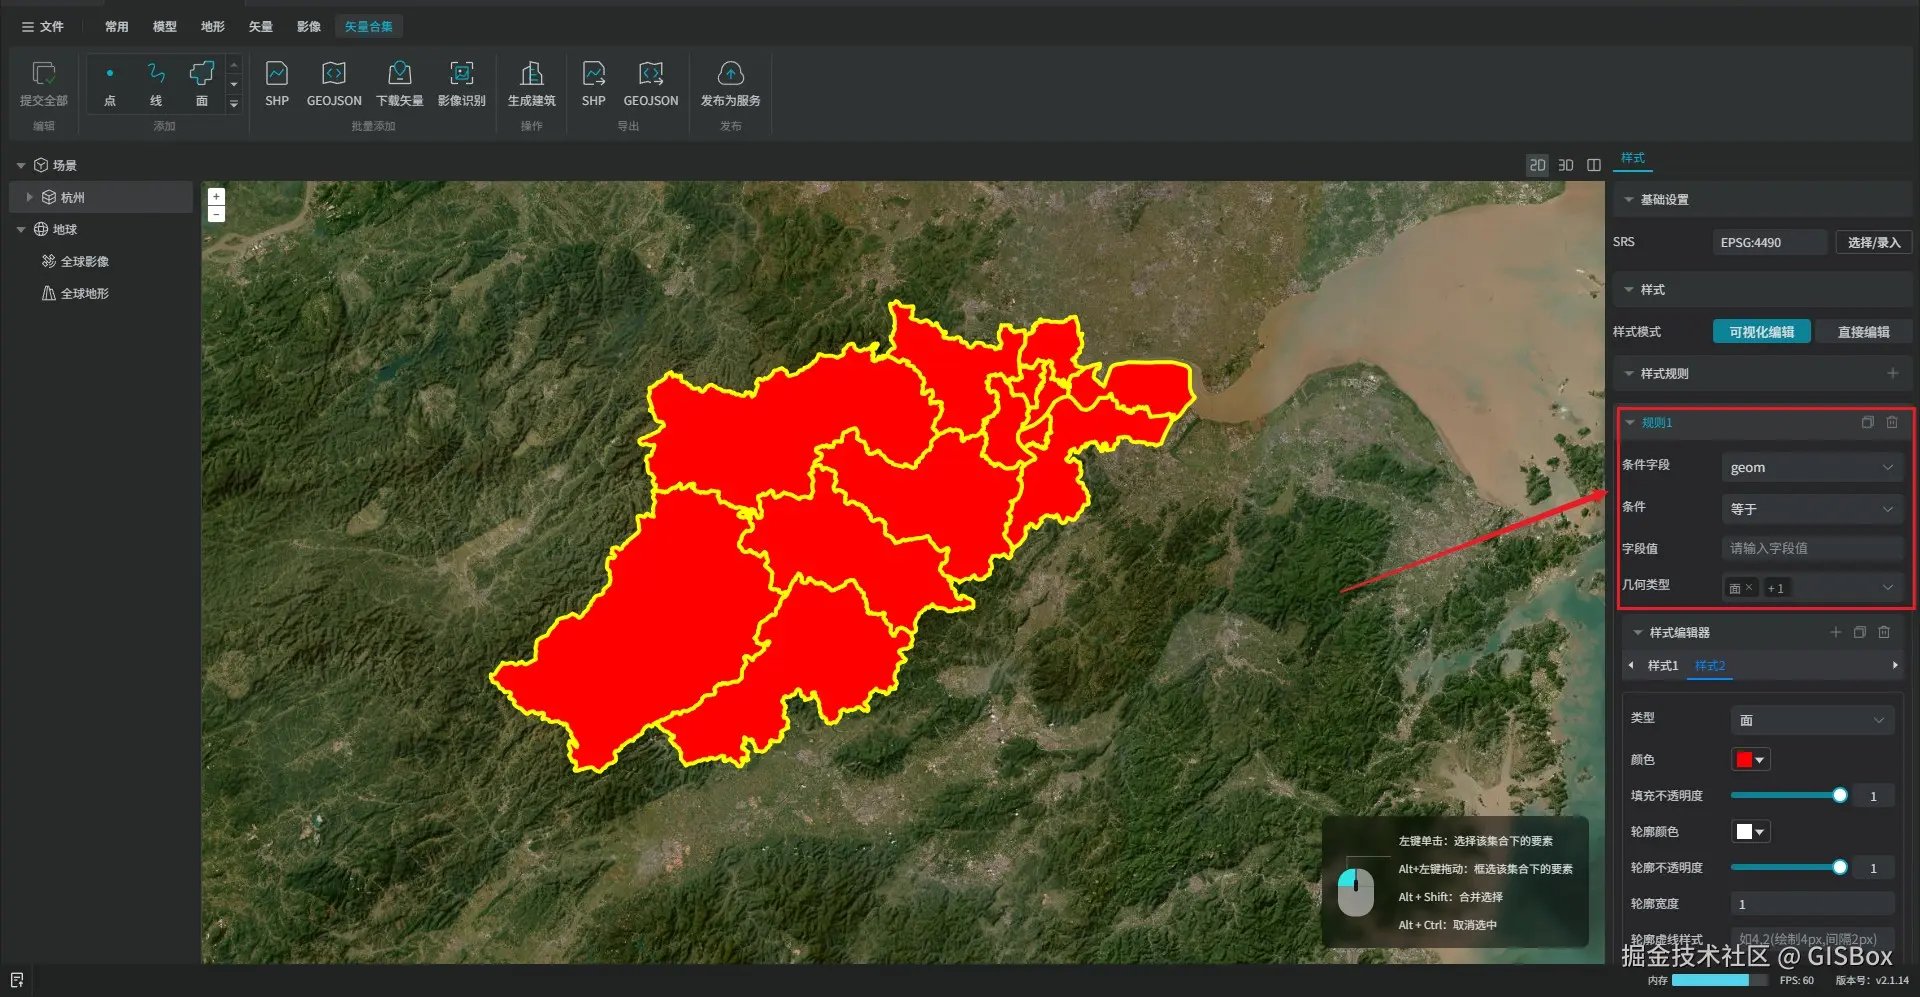Delete 规则1 with the trash icon
This screenshot has height=997, width=1920.
click(x=1892, y=423)
